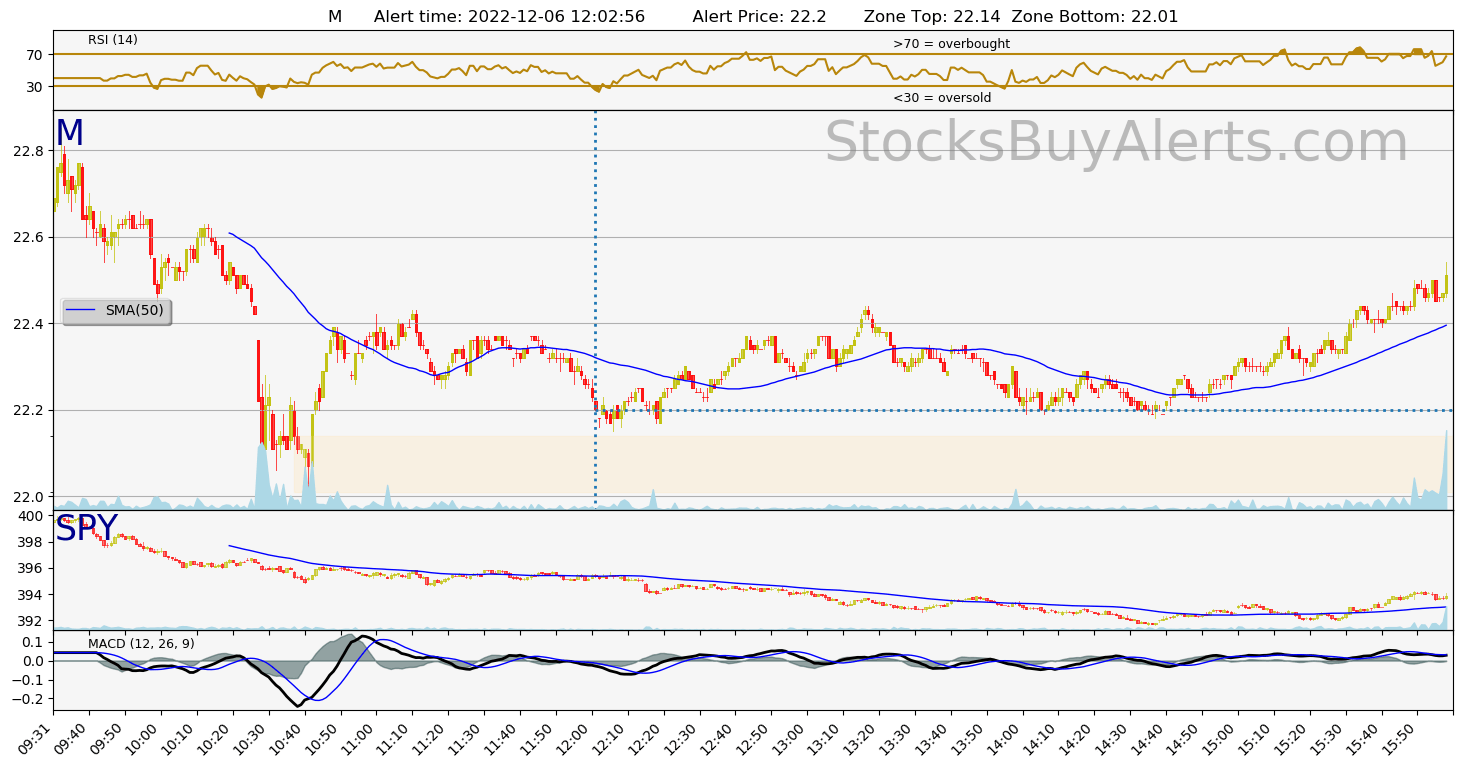Click the RSI axis value 70
This screenshot has width=1468, height=768.
tap(35, 55)
